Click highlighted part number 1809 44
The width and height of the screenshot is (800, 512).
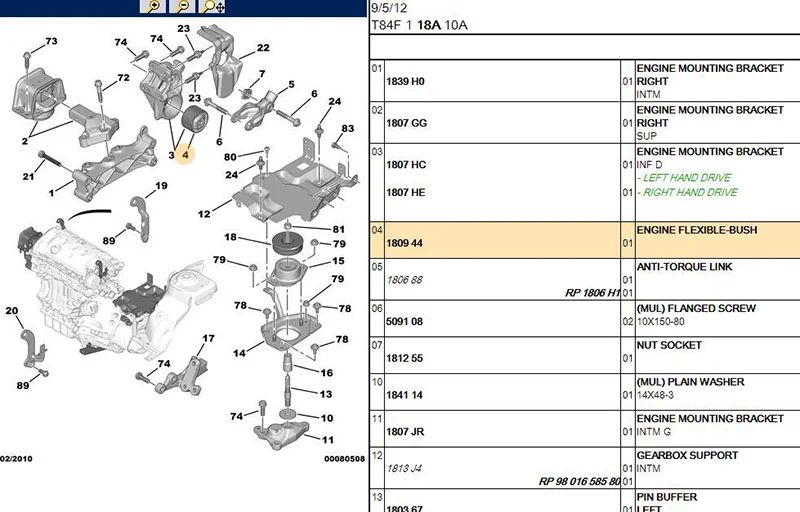(x=405, y=243)
